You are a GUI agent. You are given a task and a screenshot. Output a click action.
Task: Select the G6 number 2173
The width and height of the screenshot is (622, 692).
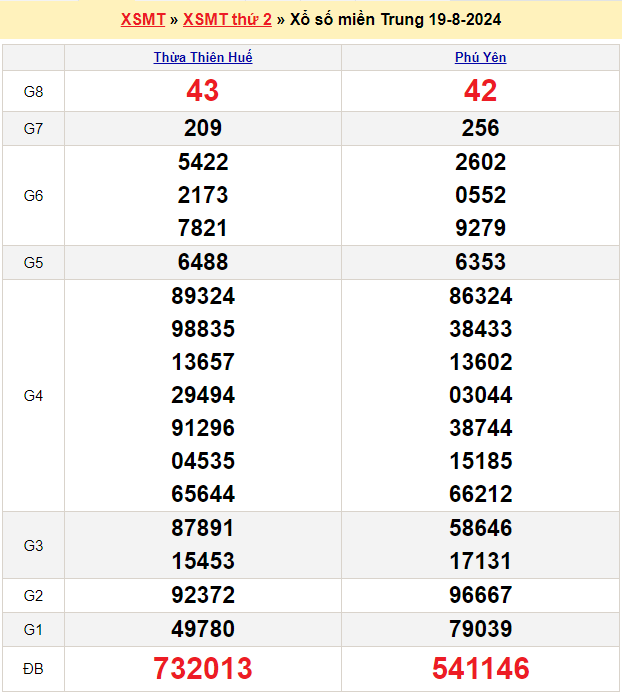[x=203, y=195]
